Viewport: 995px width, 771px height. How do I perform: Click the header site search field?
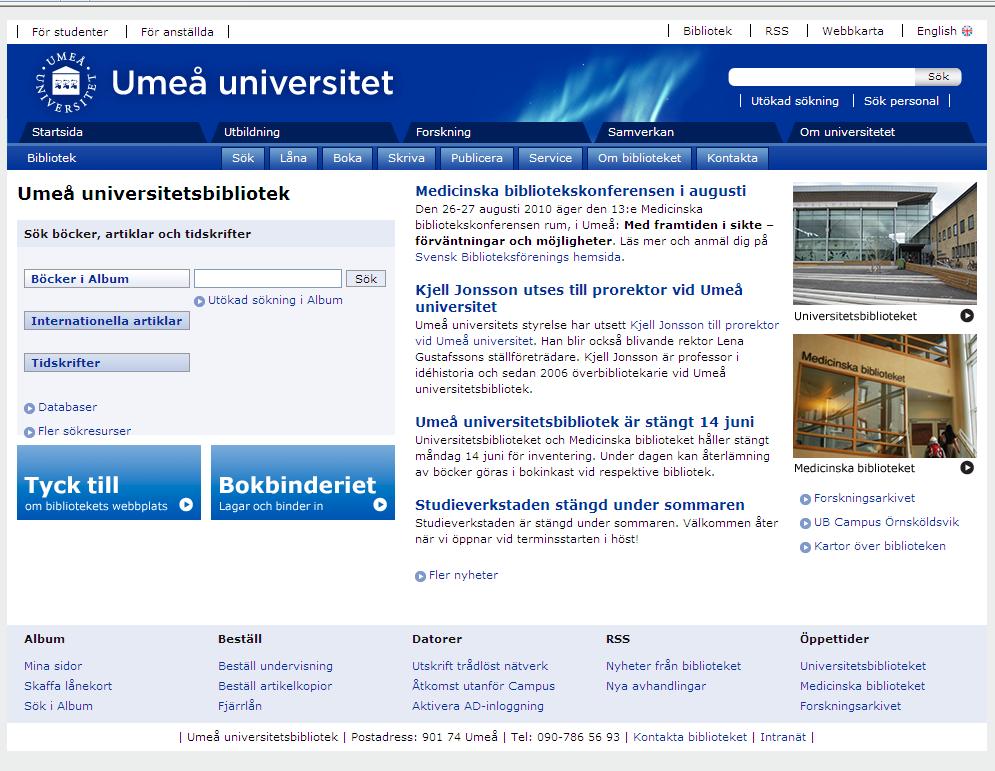(x=822, y=77)
